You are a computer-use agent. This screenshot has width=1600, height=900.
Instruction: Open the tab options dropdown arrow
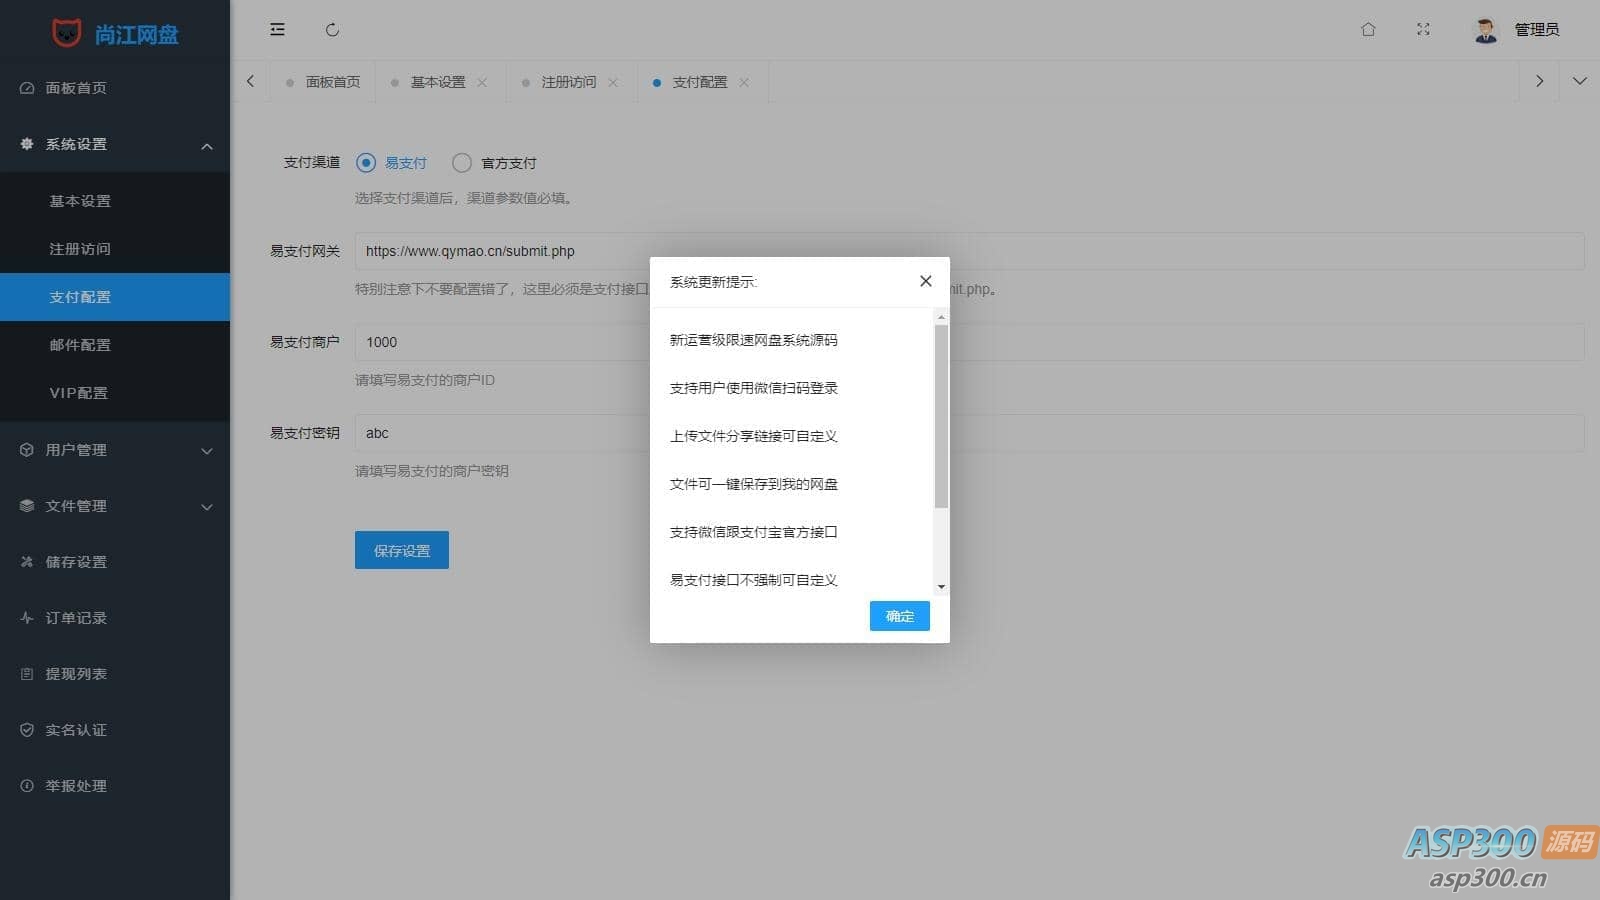point(1579,81)
